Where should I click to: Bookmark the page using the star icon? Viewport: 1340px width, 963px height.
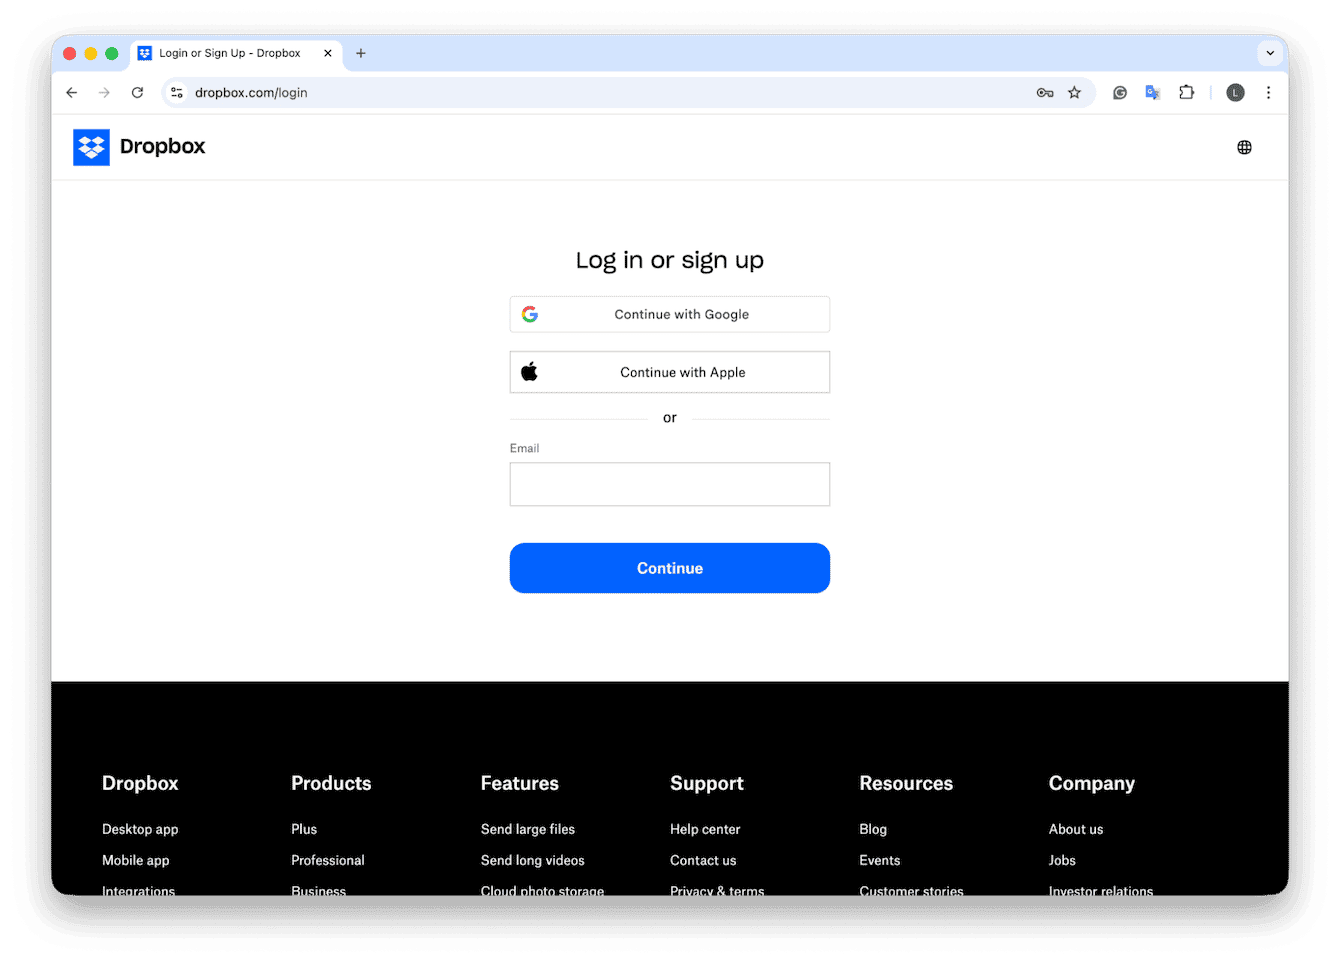pos(1075,92)
